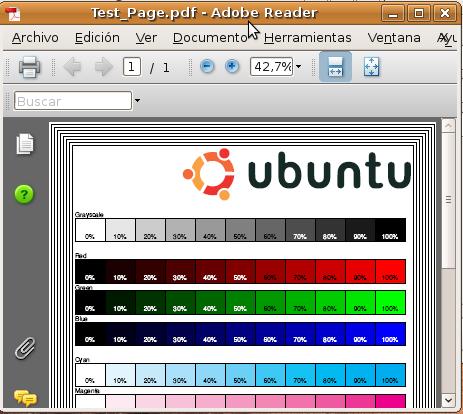Click the Adobe PDF icon in the title bar
The width and height of the screenshot is (463, 414).
(13, 13)
